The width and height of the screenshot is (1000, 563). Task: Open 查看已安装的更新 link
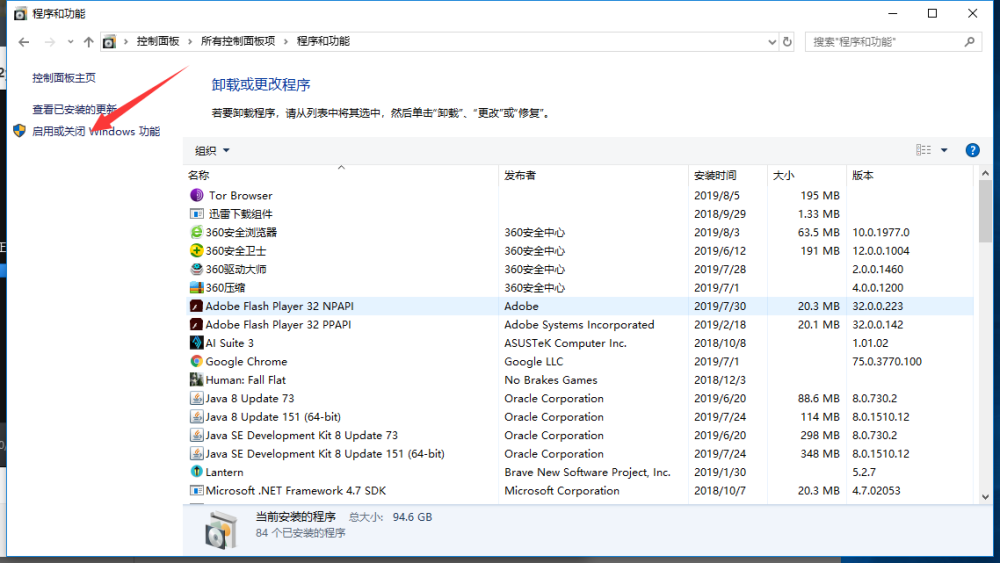(x=75, y=109)
